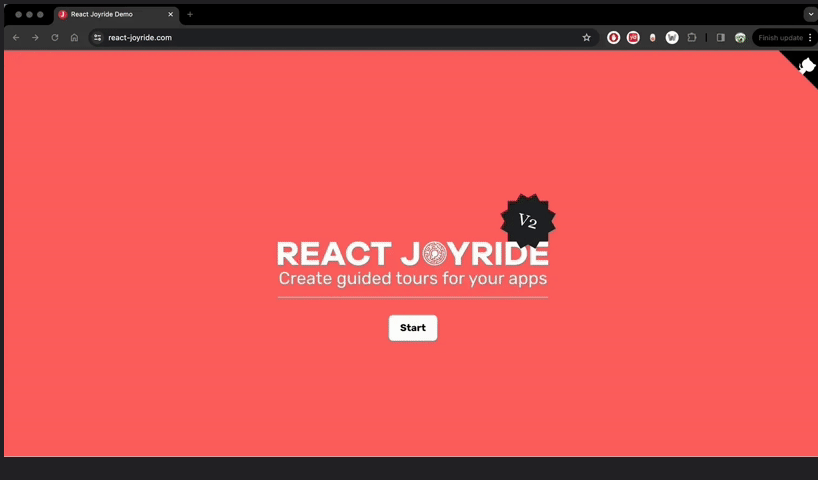818x480 pixels.
Task: Click the Finish update button
Action: (780, 38)
